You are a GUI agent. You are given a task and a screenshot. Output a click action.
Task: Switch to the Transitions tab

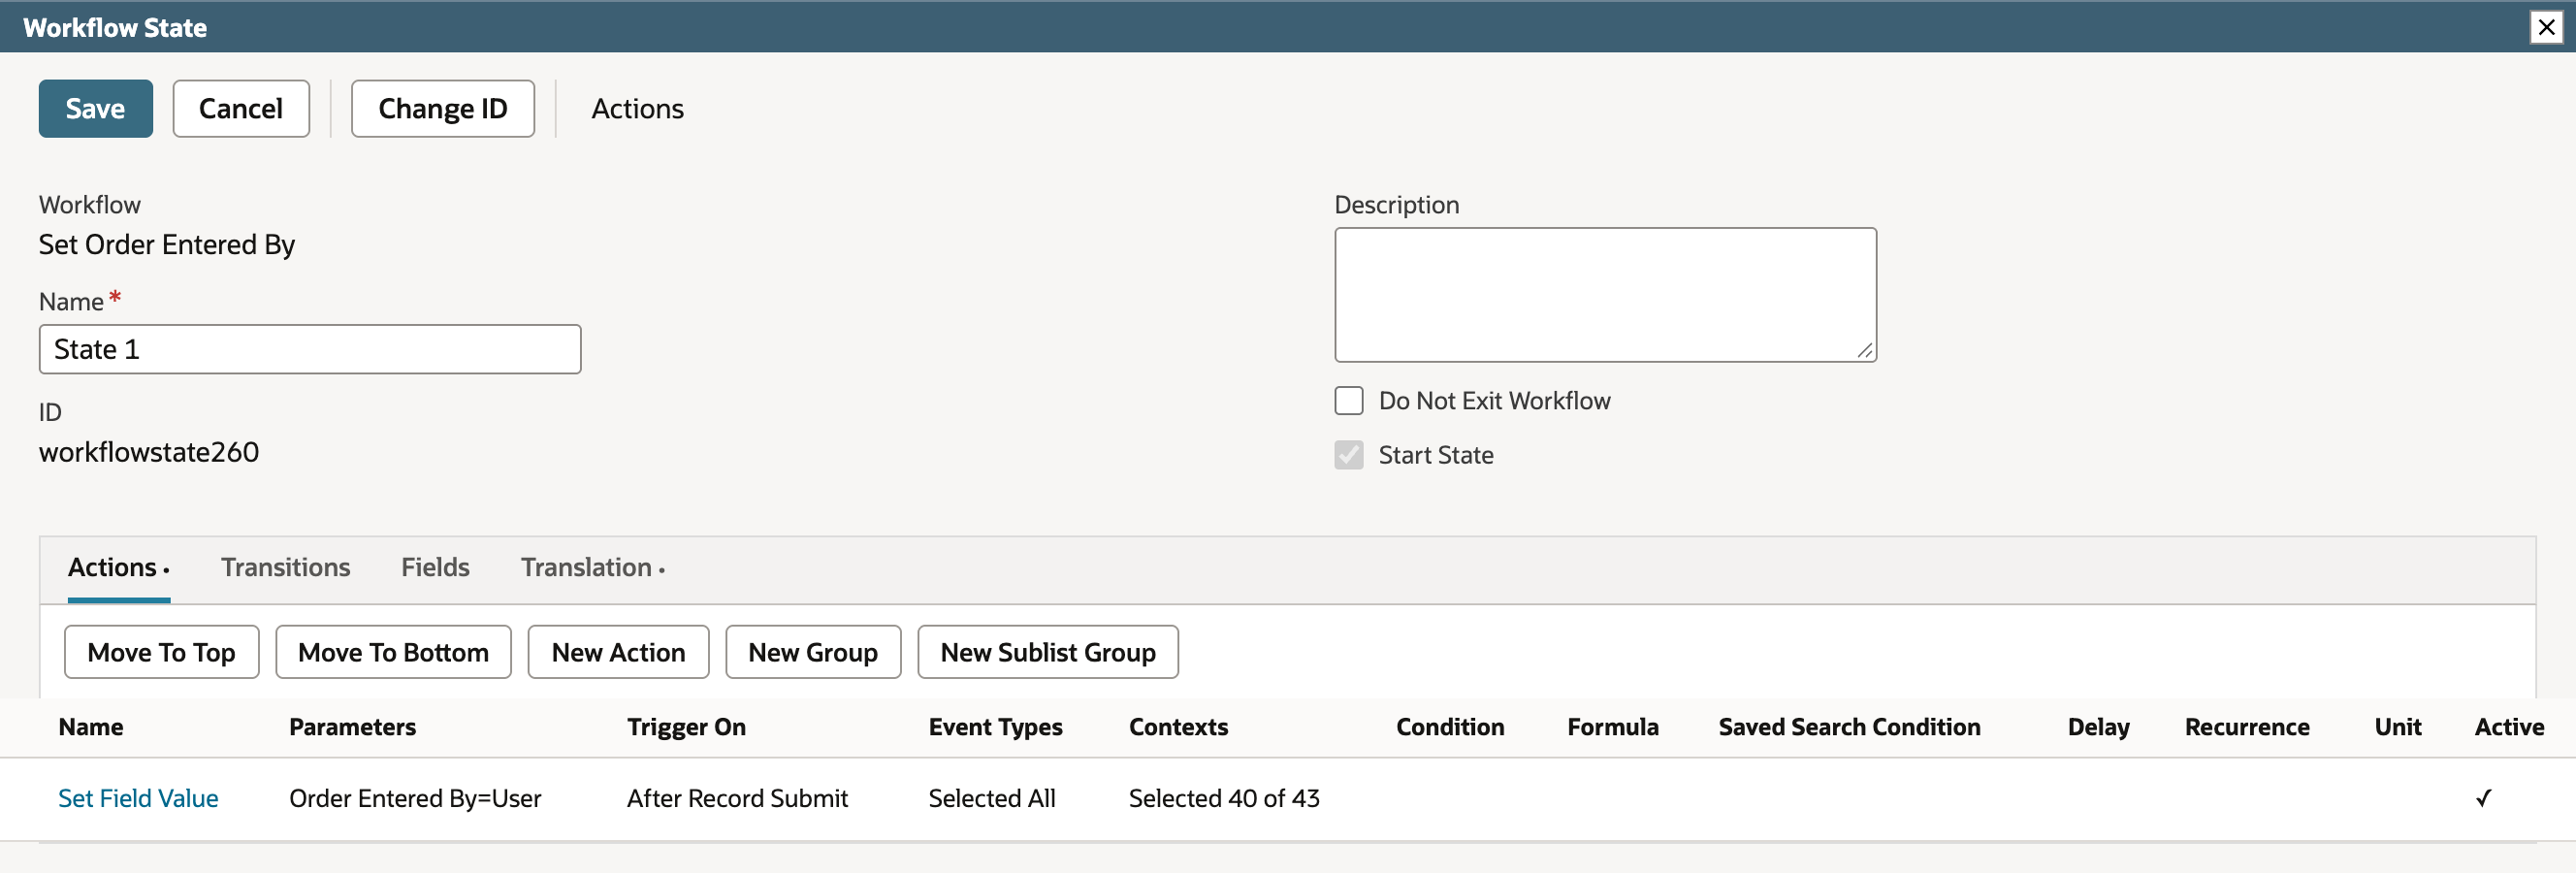(285, 567)
